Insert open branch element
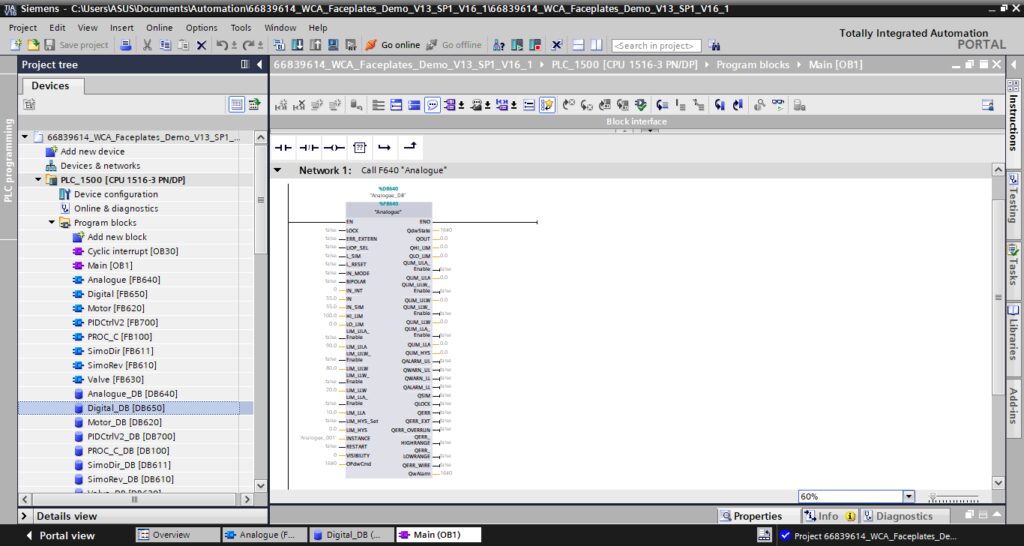The width and height of the screenshot is (1024, 546). point(385,148)
